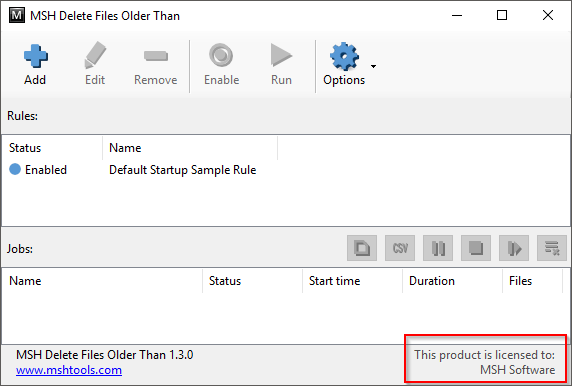Click the blue Enabled status dot
Image resolution: width=572 pixels, height=386 pixels.
tap(15, 169)
